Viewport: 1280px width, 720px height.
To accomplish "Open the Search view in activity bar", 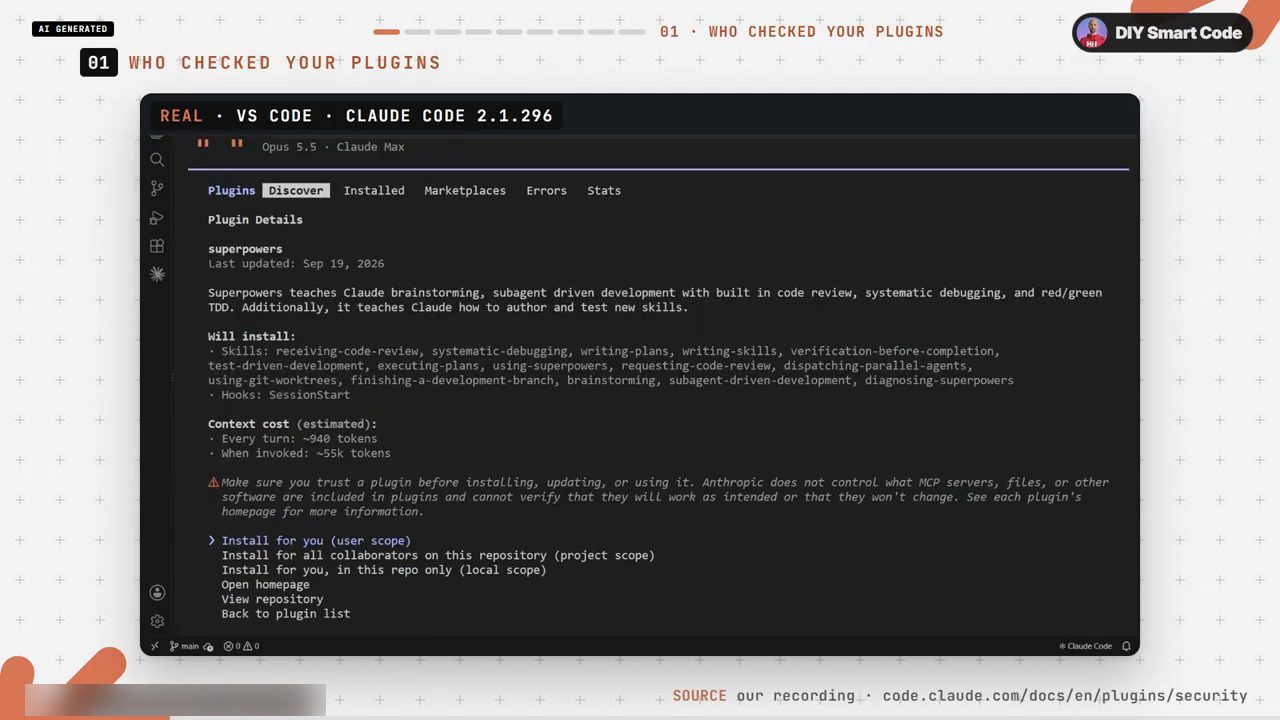I will [157, 160].
